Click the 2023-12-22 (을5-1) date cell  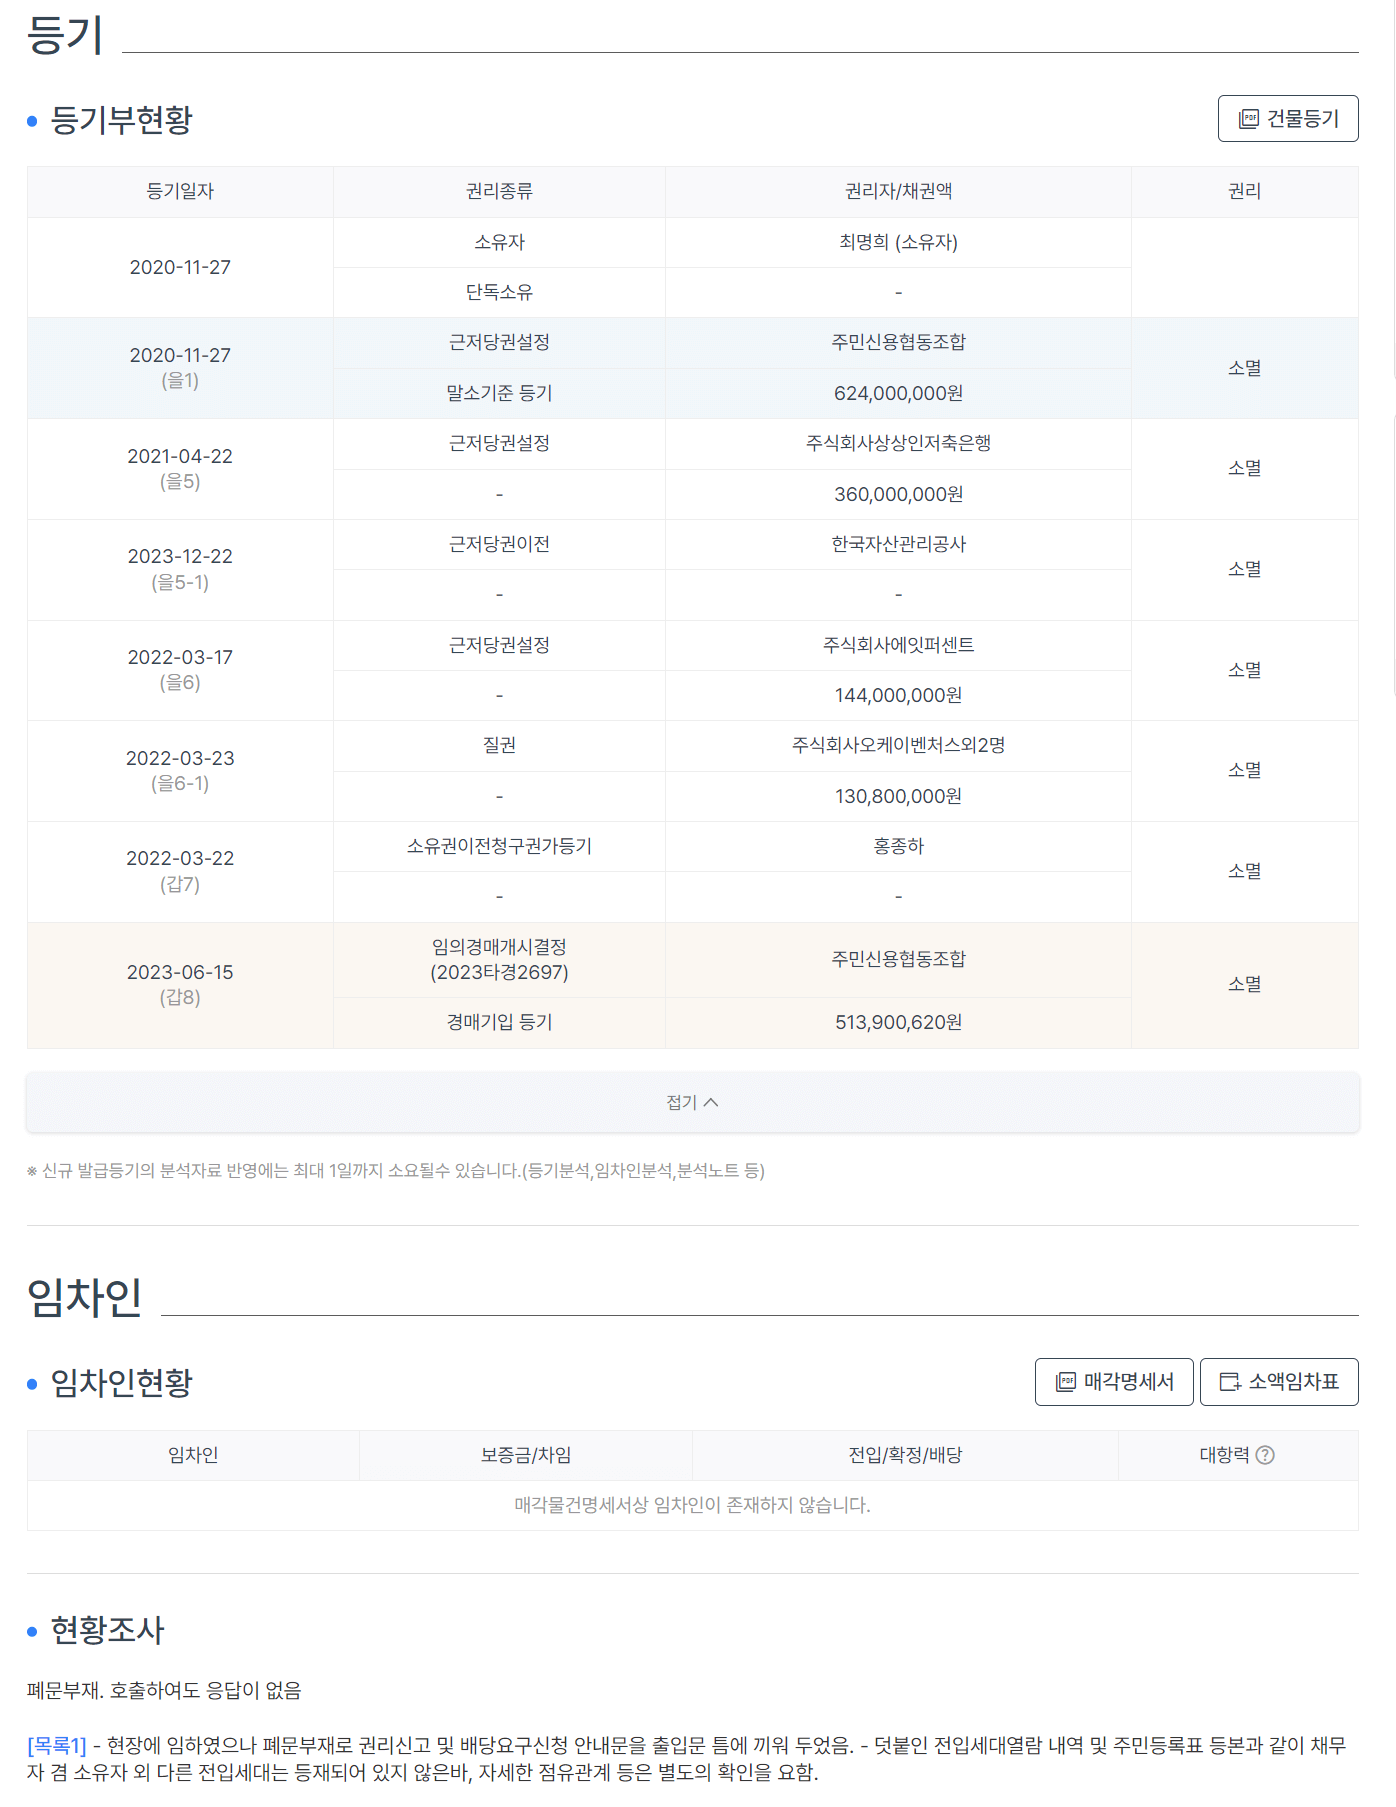pos(180,569)
